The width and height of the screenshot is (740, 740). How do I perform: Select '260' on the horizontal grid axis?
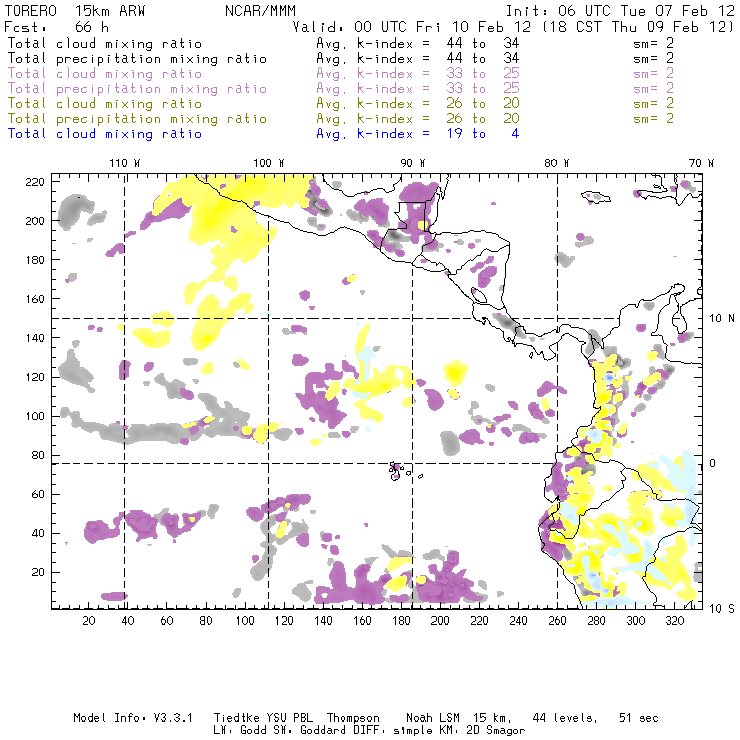pyautogui.click(x=557, y=621)
